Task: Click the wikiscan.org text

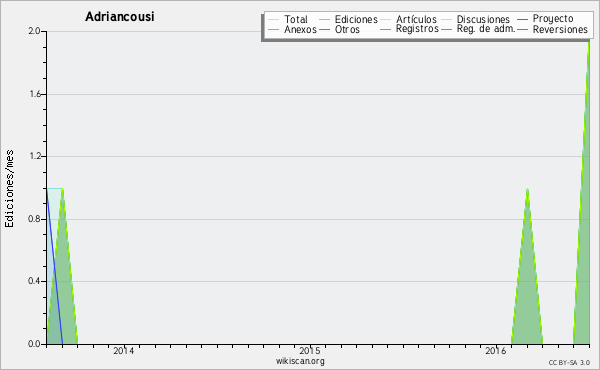Action: point(300,361)
